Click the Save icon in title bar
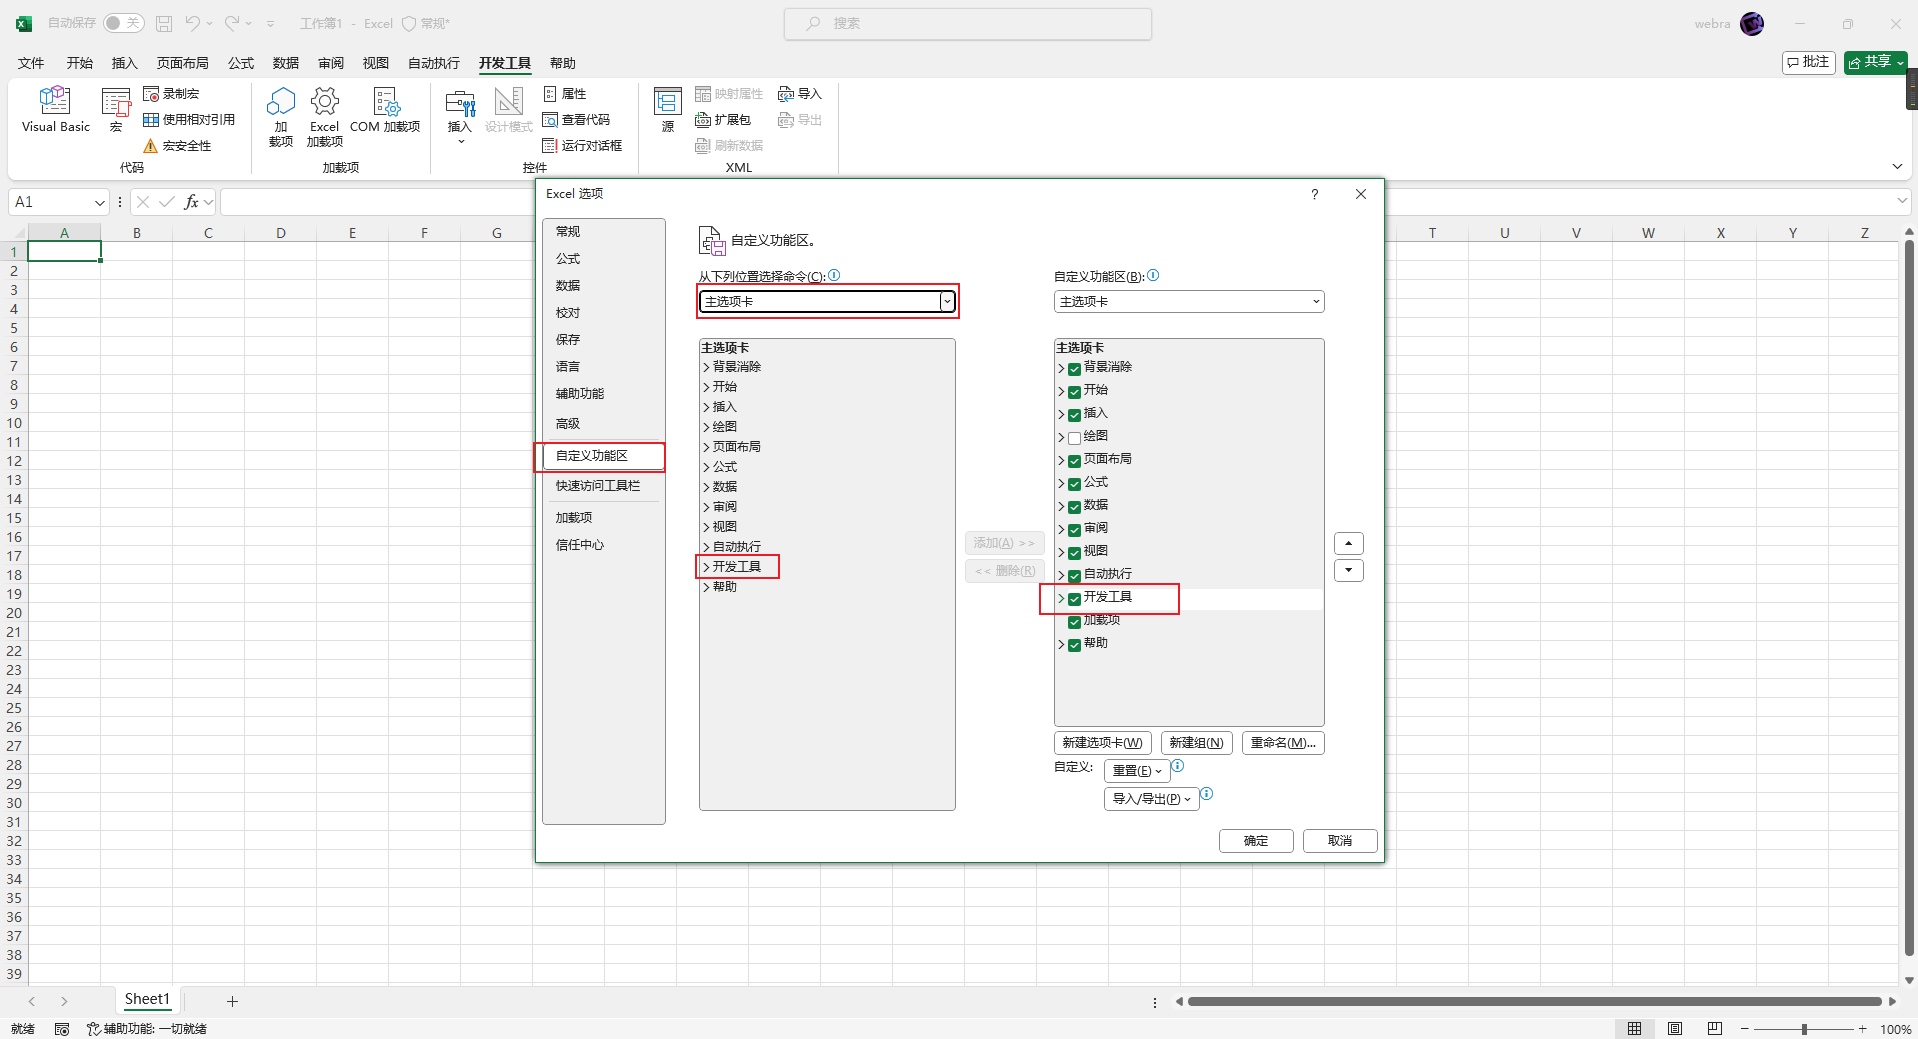Image resolution: width=1918 pixels, height=1039 pixels. [165, 23]
